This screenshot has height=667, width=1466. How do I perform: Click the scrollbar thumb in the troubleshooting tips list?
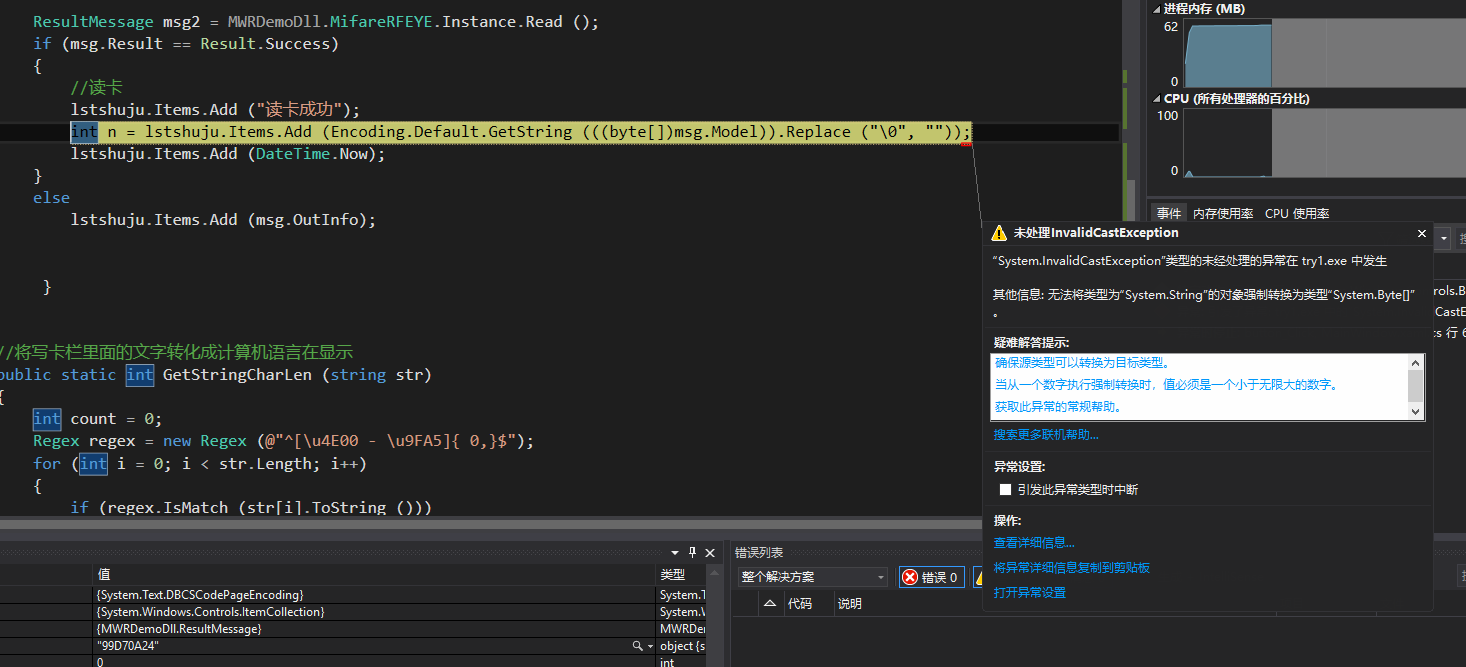1415,385
